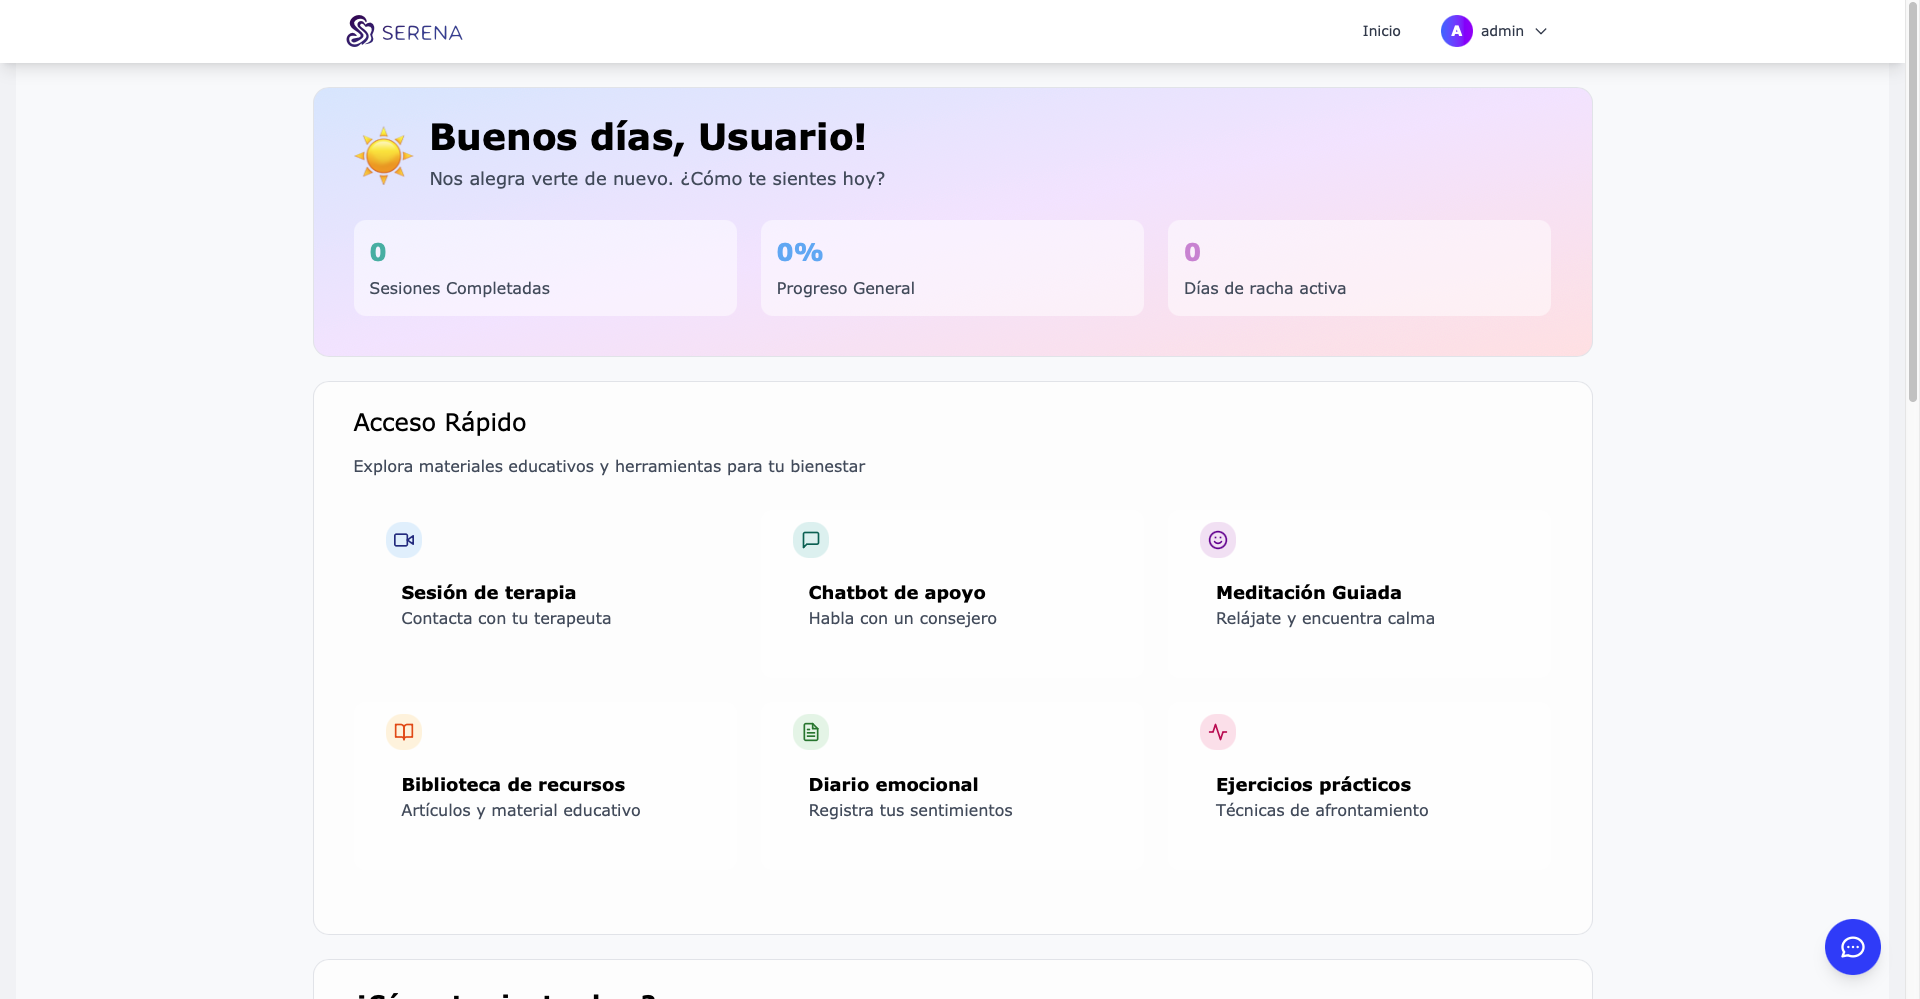The height and width of the screenshot is (999, 1920).
Task: Click the pulse activity icon for Ejercicios
Action: click(1218, 732)
